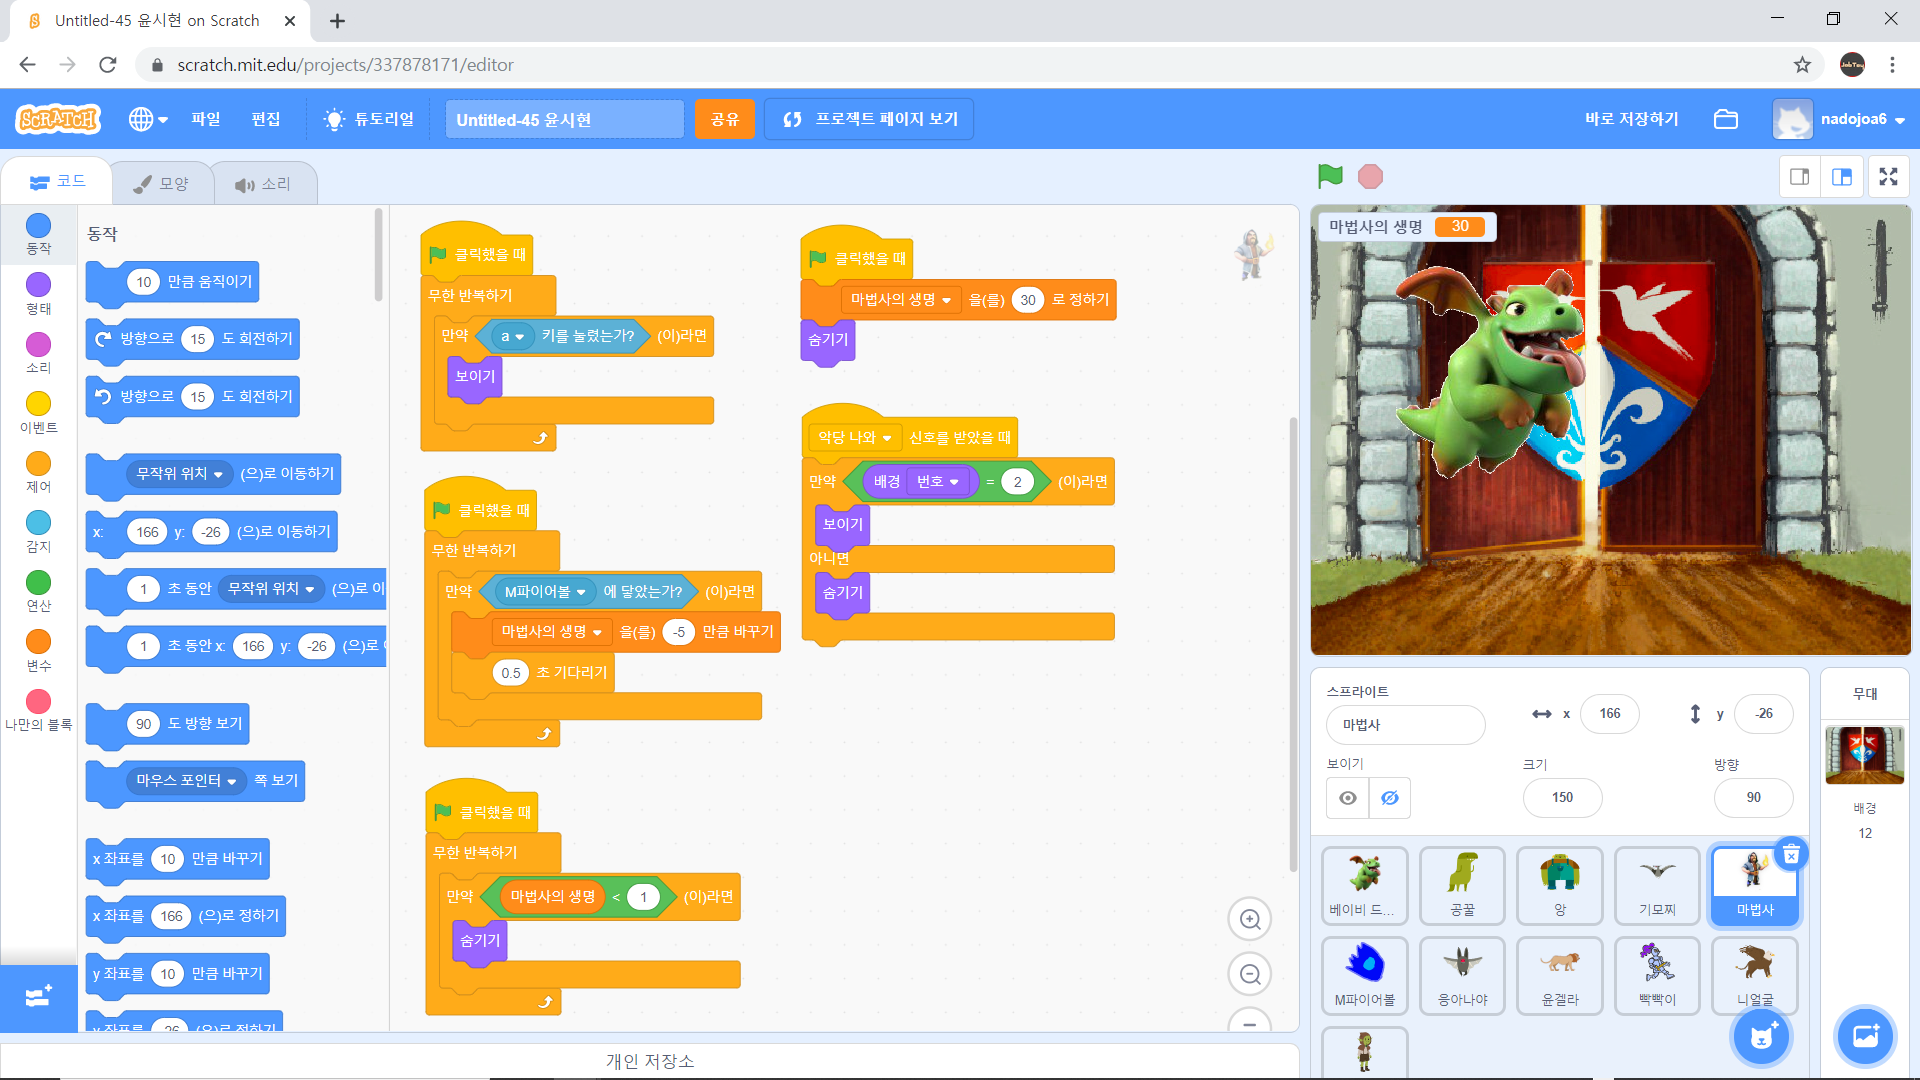This screenshot has height=1080, width=1920.
Task: Click the project title input field
Action: [x=564, y=119]
